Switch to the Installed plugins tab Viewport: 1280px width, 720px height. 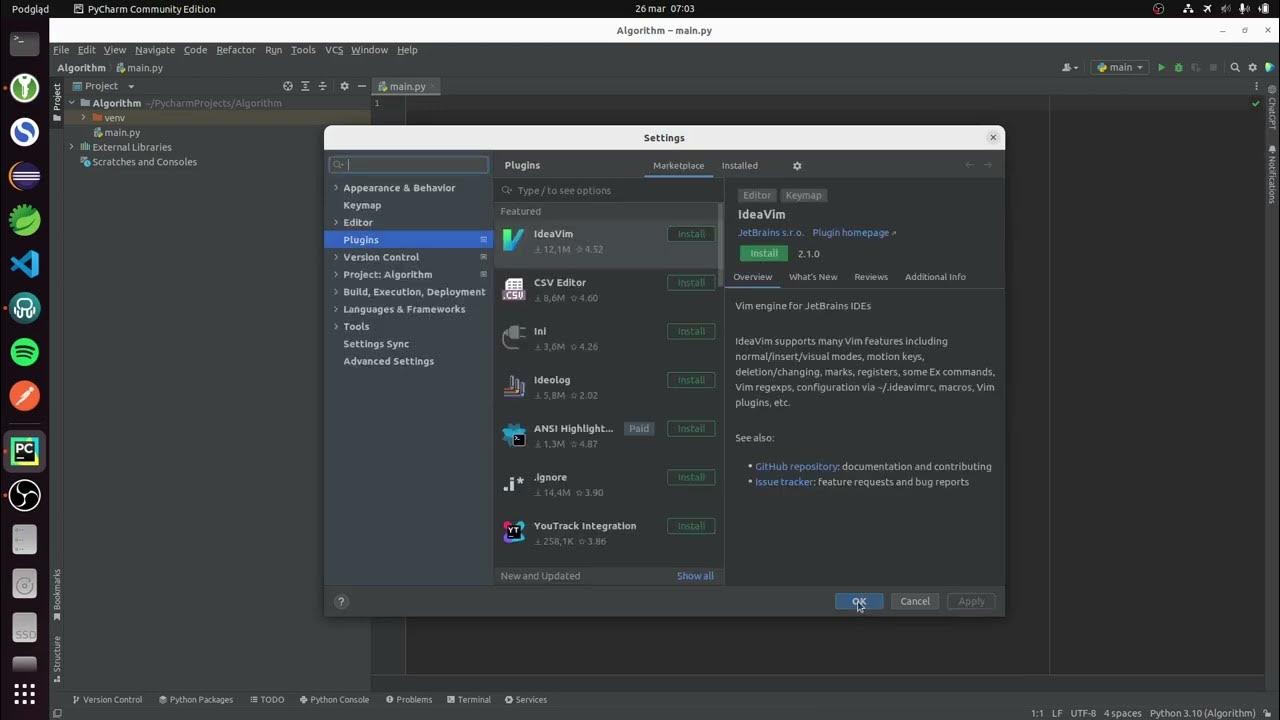pos(740,166)
